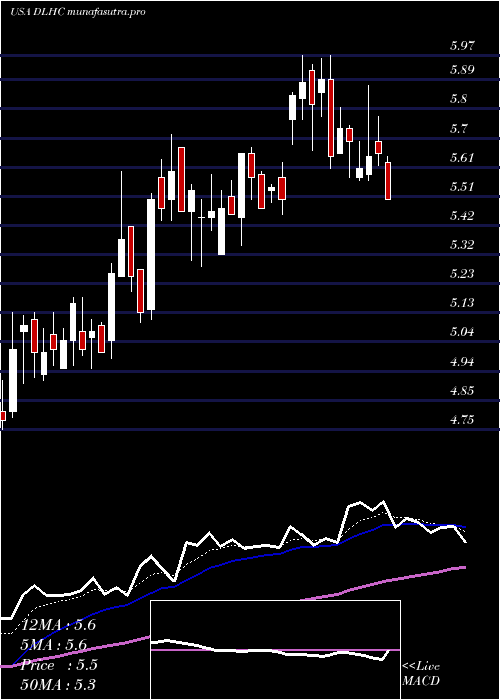This screenshot has width=500, height=700.
Task: Click the Live MACD inset chart
Action: click(275, 650)
